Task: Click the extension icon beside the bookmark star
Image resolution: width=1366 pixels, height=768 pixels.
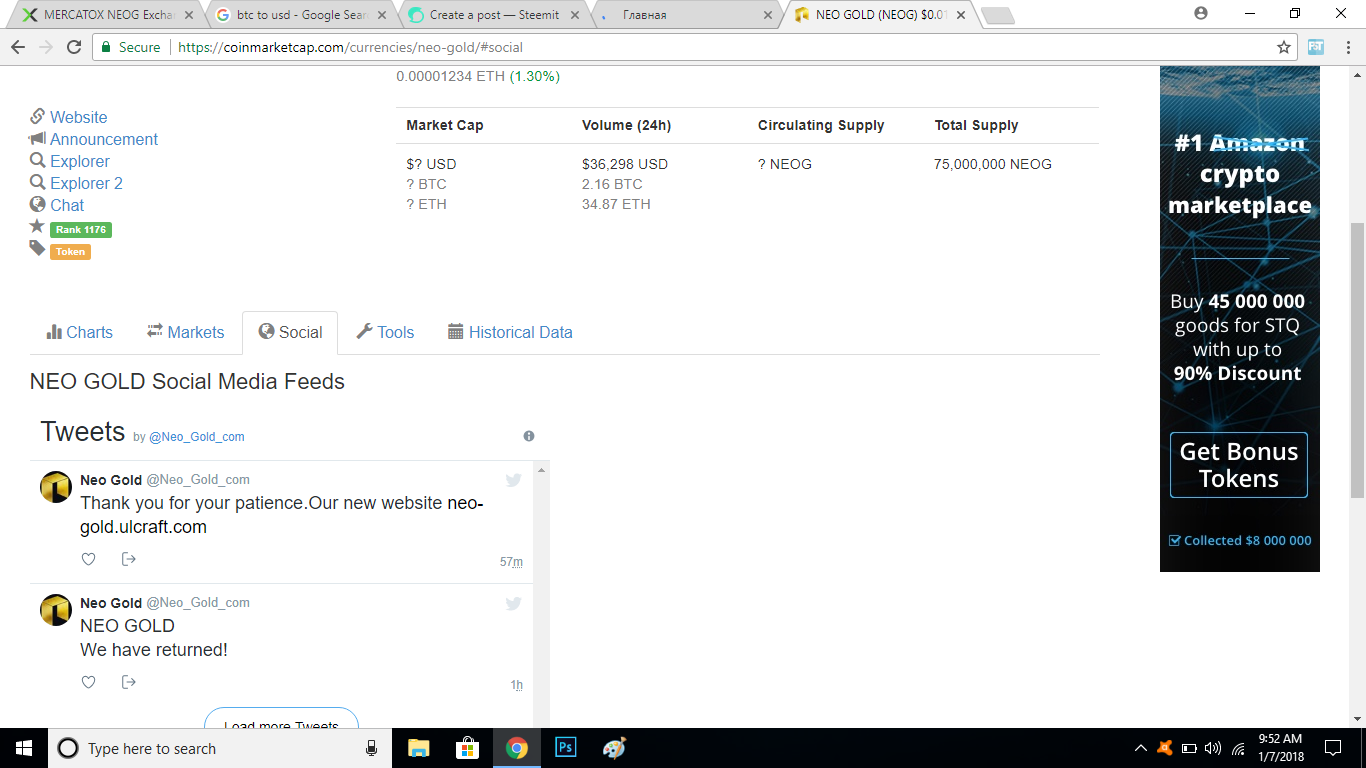Action: coord(1316,47)
